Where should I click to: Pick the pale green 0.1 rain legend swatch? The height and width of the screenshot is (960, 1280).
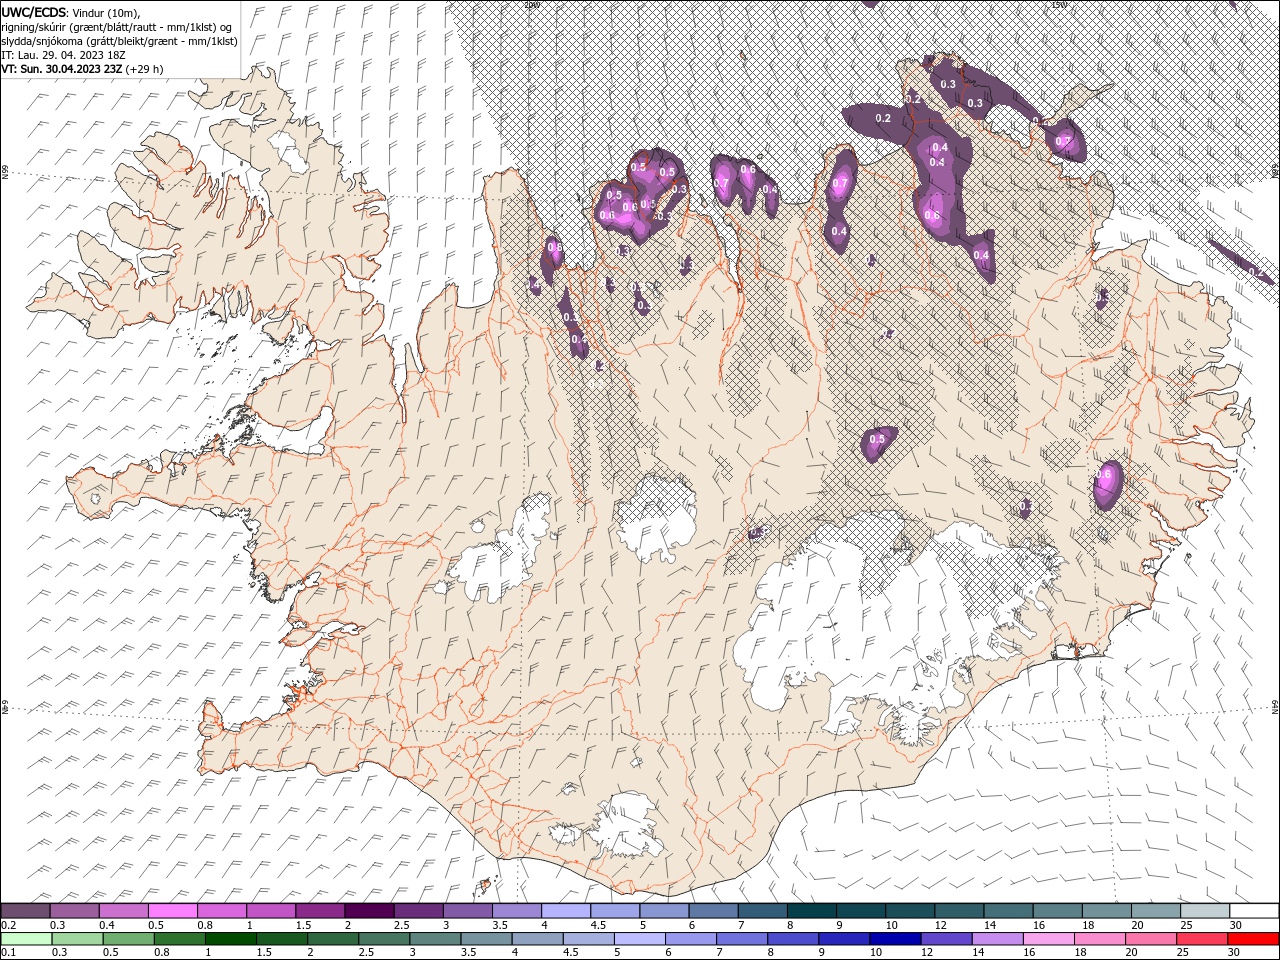point(26,939)
